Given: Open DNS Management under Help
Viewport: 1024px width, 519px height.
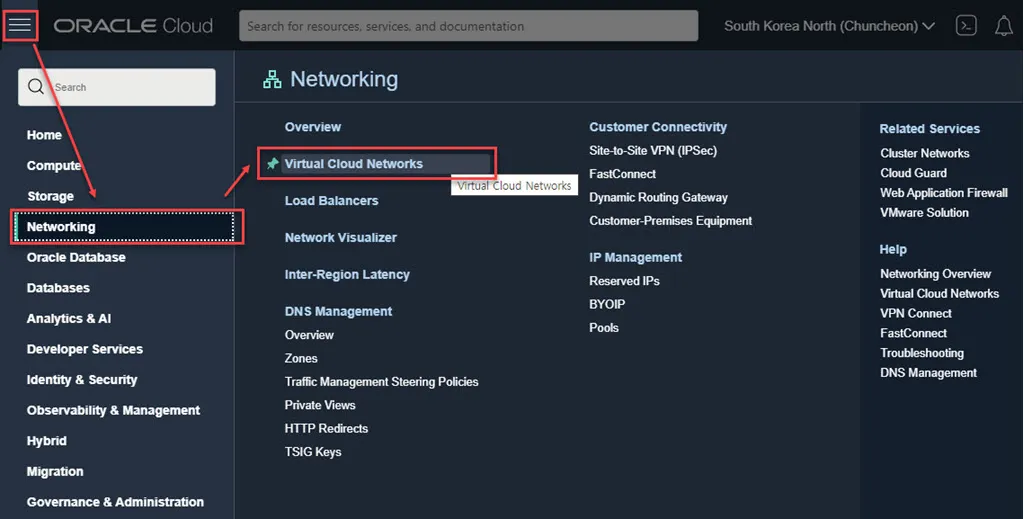Looking at the screenshot, I should (928, 373).
